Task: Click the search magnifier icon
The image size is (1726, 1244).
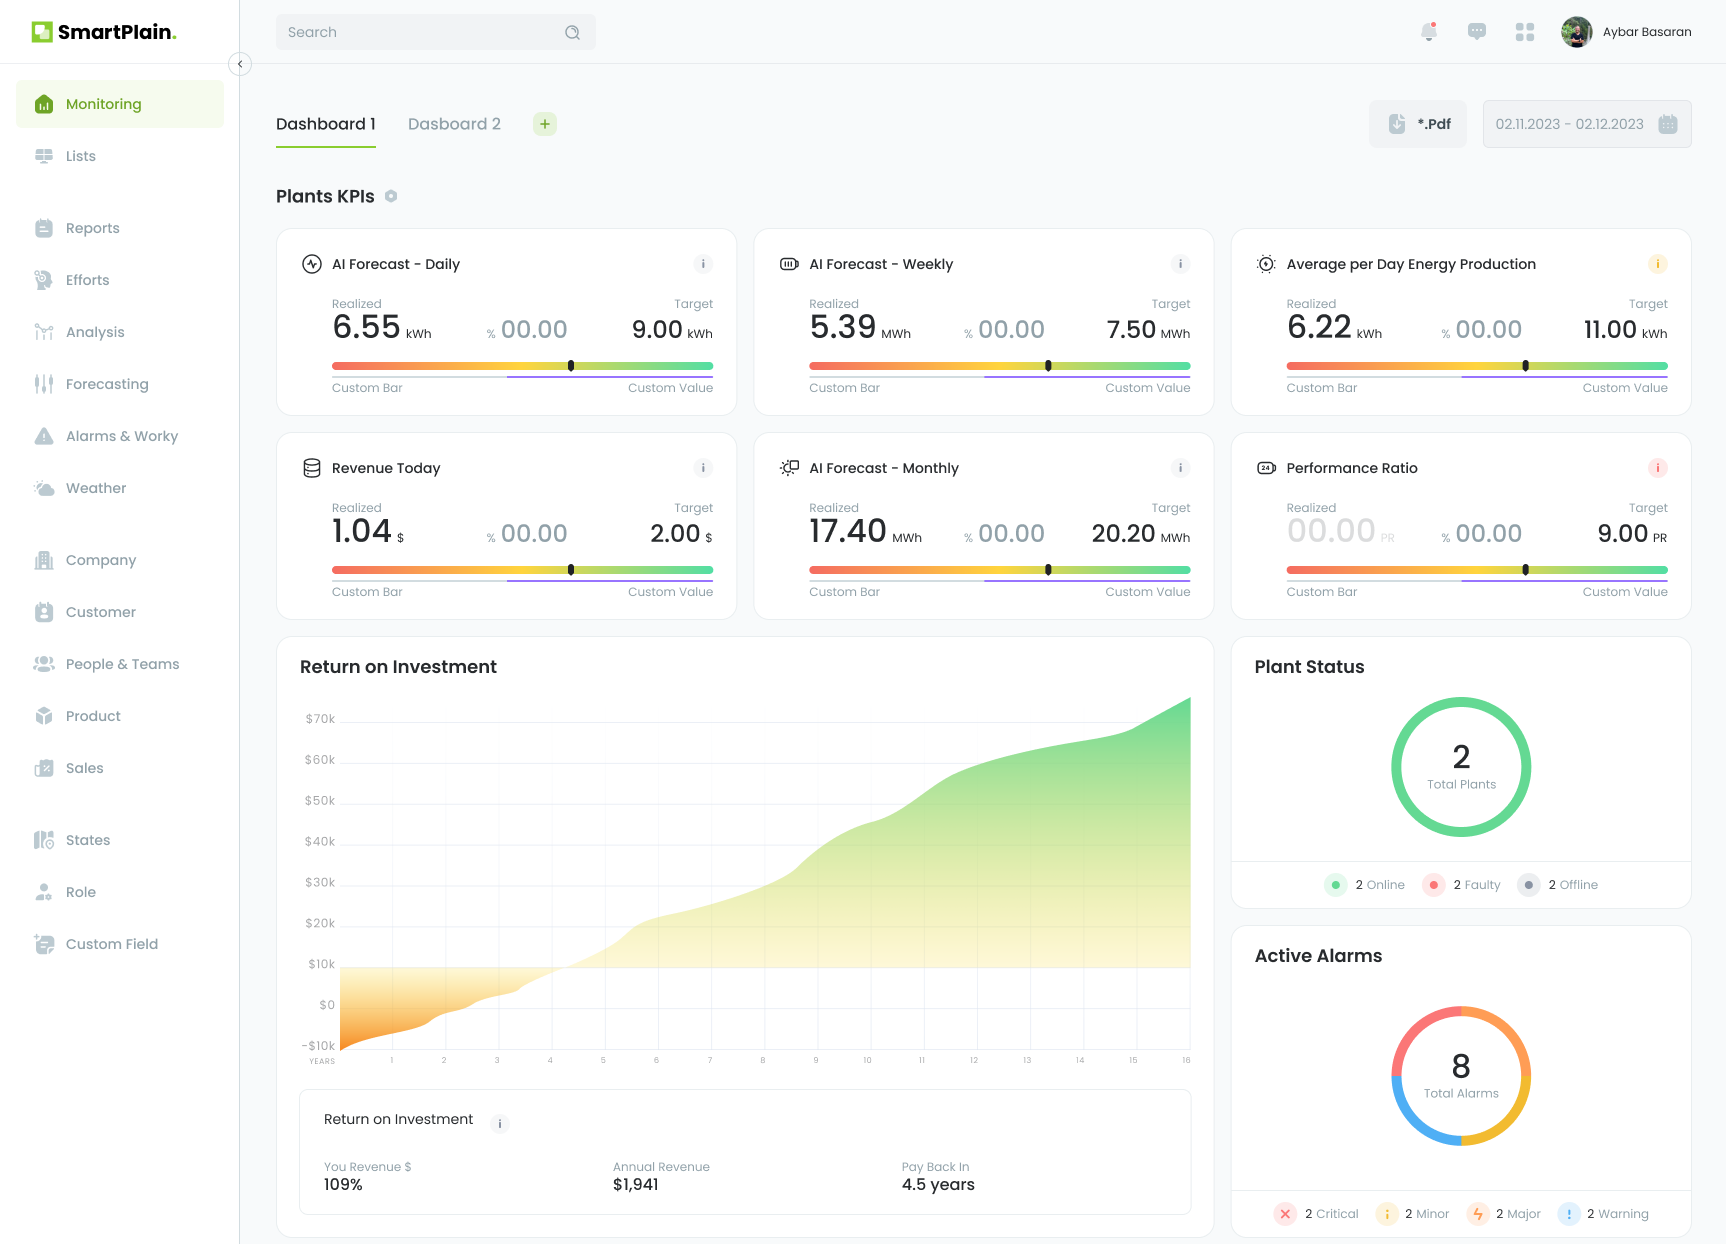Action: pyautogui.click(x=572, y=32)
